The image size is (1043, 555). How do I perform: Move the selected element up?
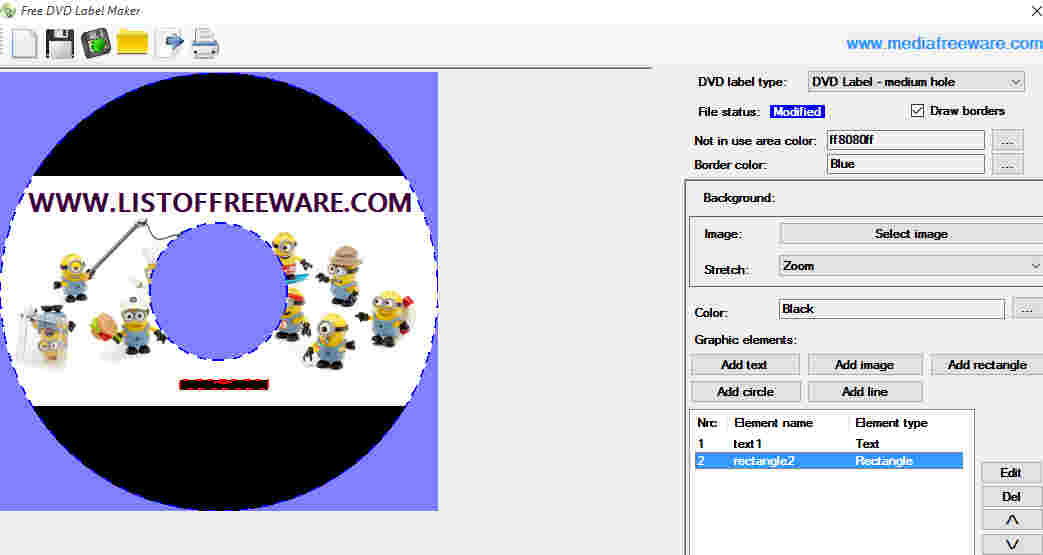(1011, 520)
